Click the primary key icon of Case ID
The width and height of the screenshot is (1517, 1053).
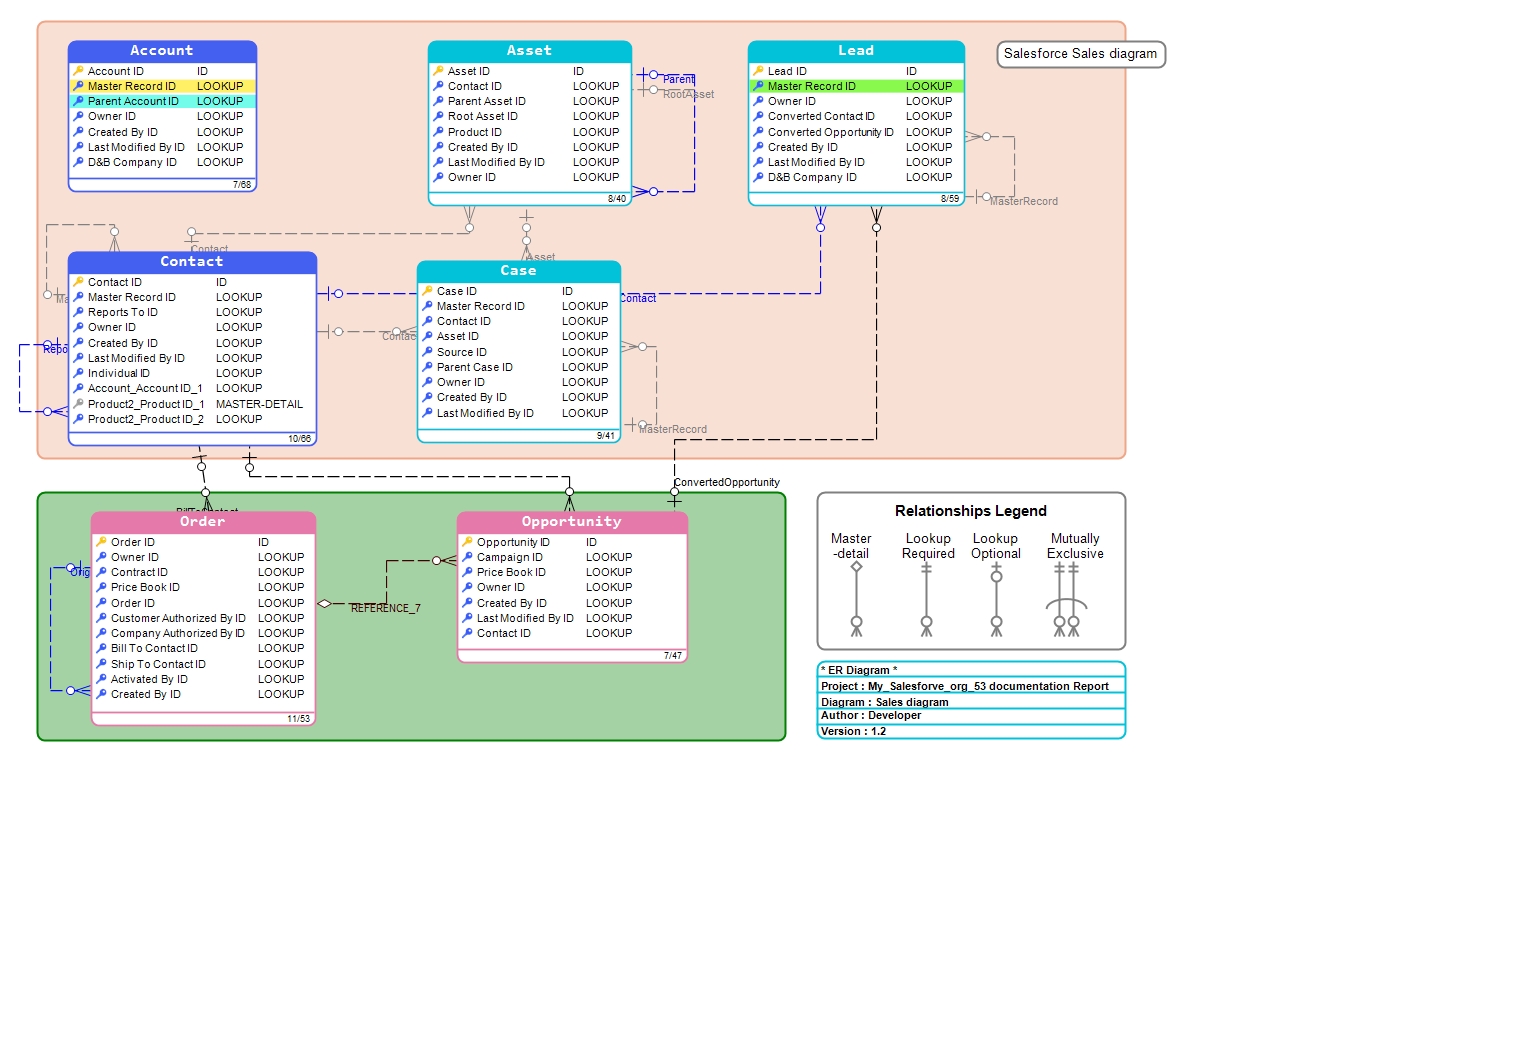pyautogui.click(x=427, y=291)
